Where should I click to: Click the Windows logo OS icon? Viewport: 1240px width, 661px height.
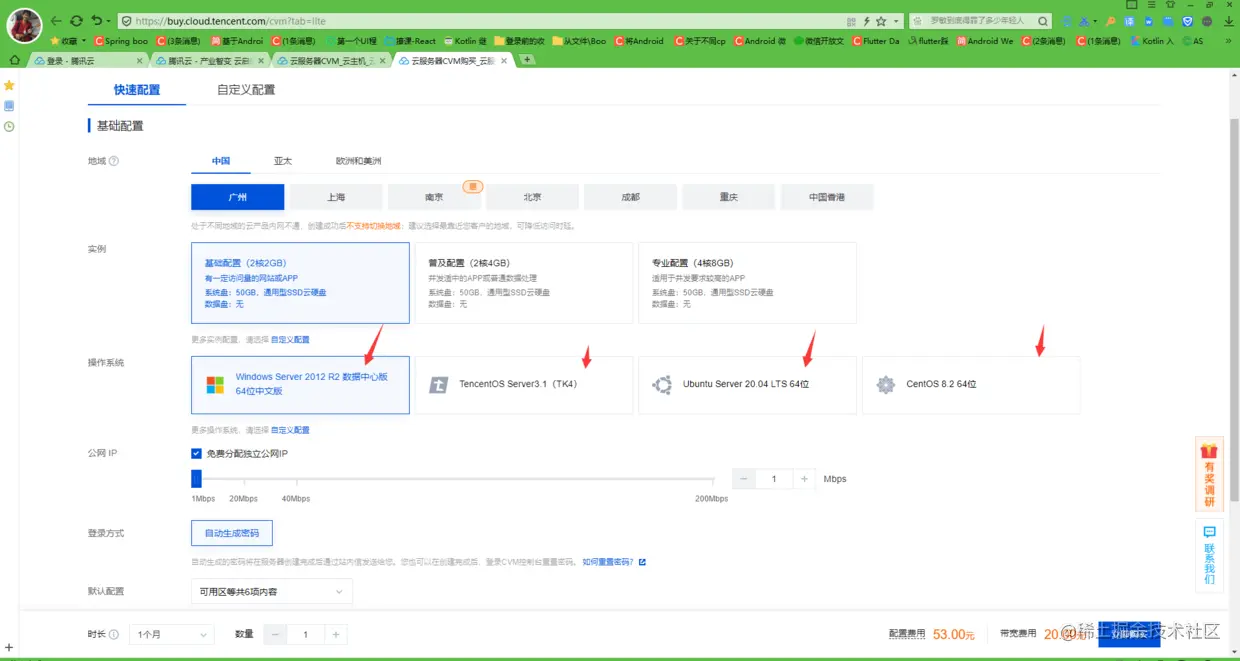point(215,385)
